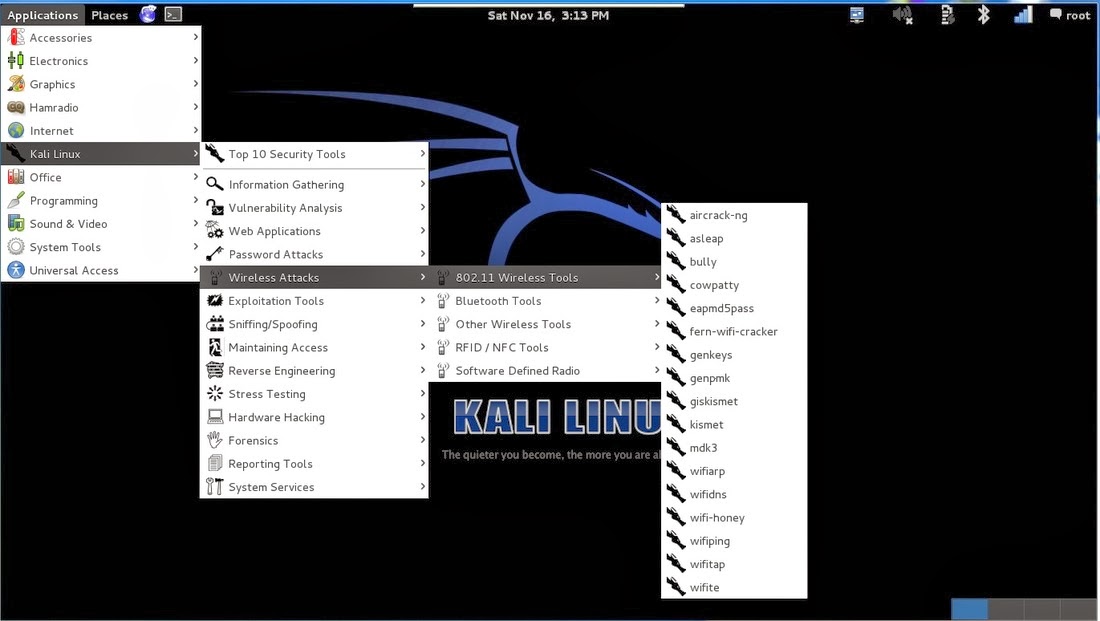Viewport: 1100px width, 621px height.
Task: Open the Office category
Action: (x=101, y=178)
